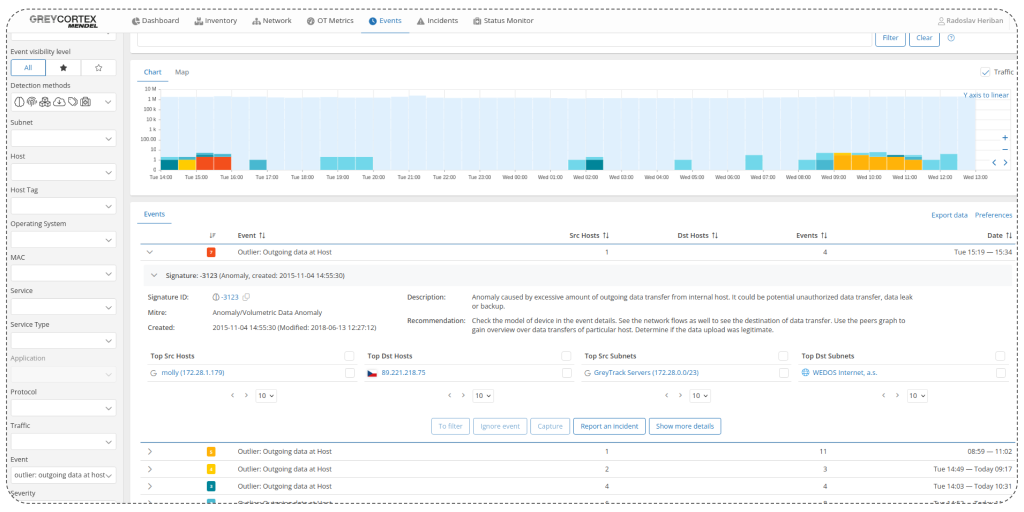Sort events table by Src Hosts arrows
The image size is (1024, 512).
(x=606, y=235)
